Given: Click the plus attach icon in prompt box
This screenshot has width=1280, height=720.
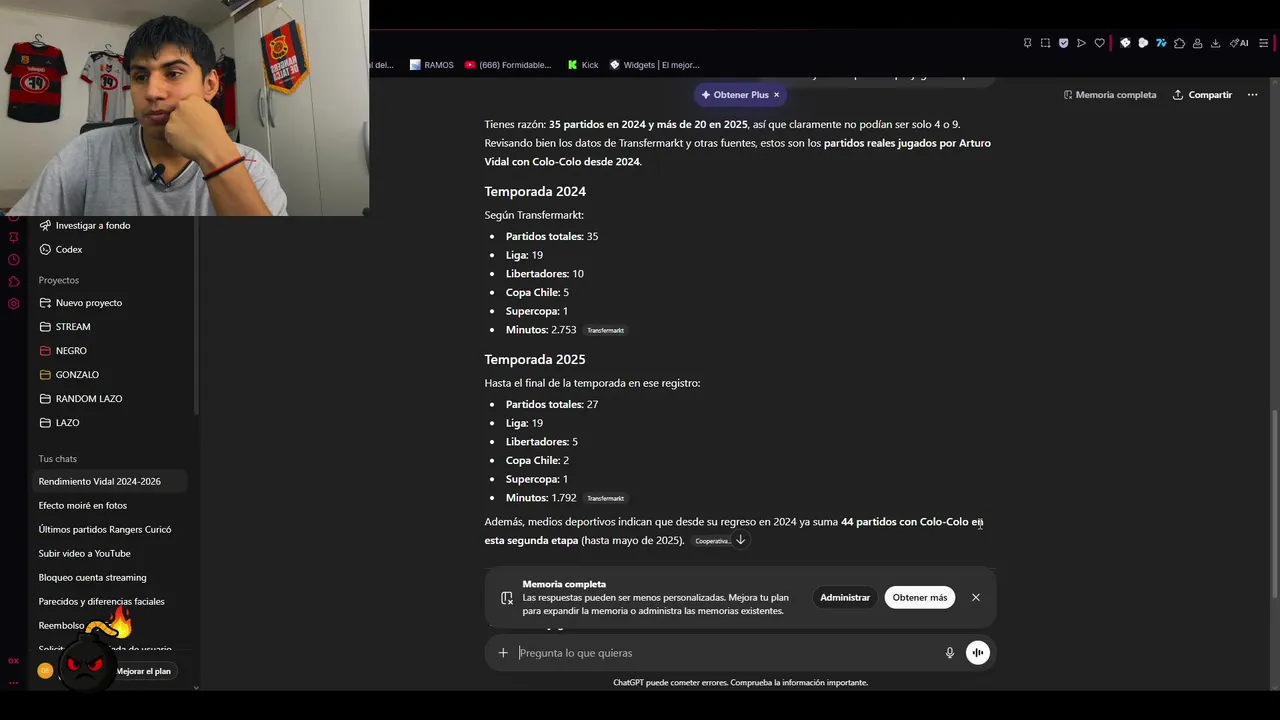Looking at the screenshot, I should (x=503, y=653).
